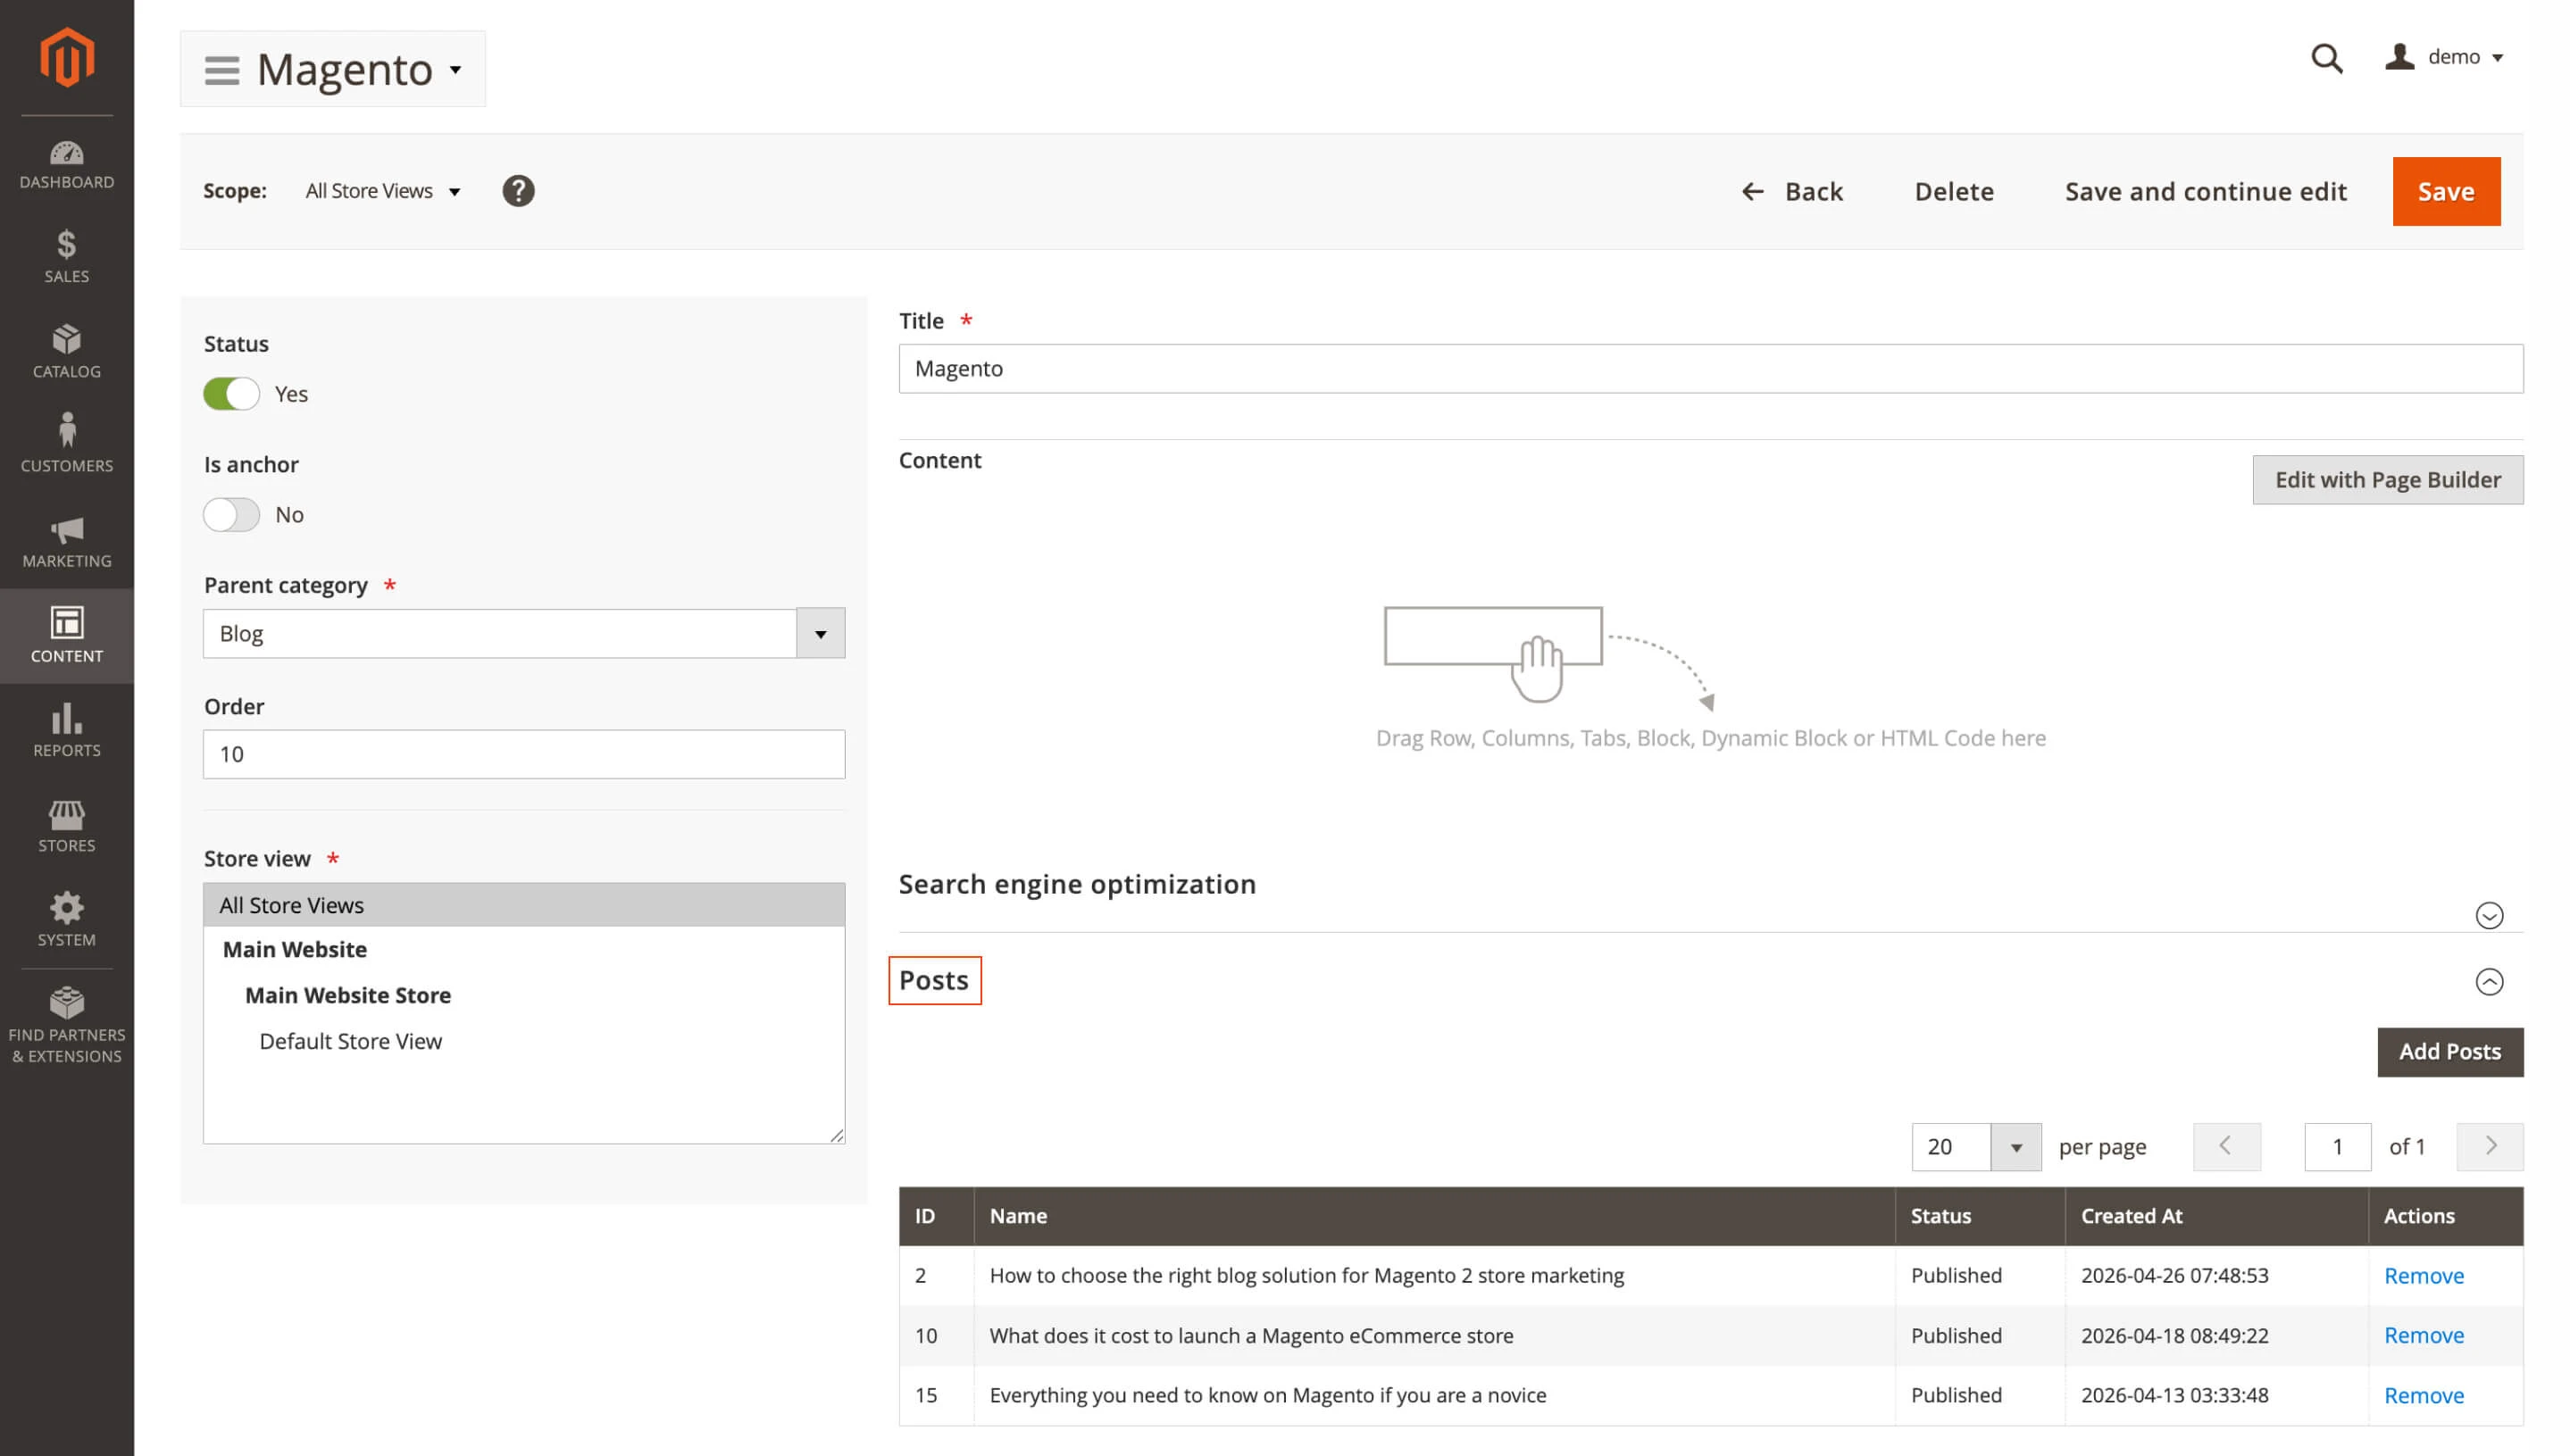Open the Marketing menu
Screen dimensions: 2570x1456
(67, 541)
